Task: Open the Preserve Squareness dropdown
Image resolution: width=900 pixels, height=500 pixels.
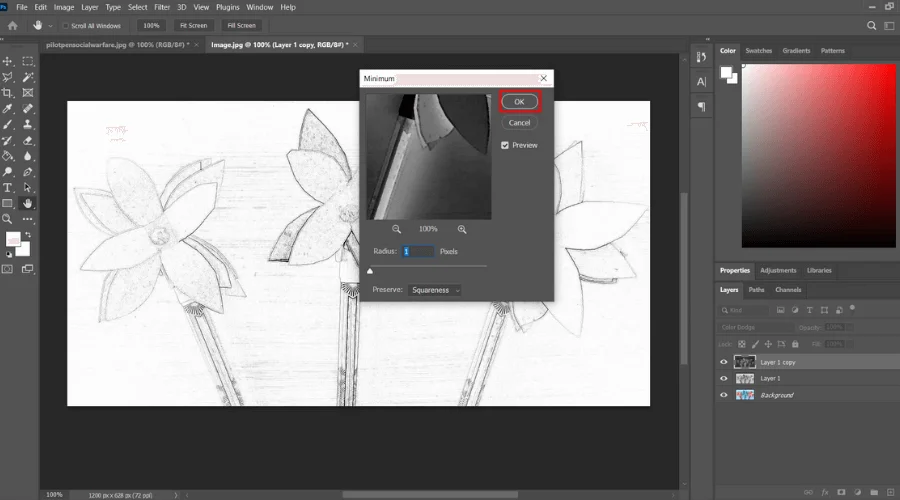Action: click(x=435, y=290)
